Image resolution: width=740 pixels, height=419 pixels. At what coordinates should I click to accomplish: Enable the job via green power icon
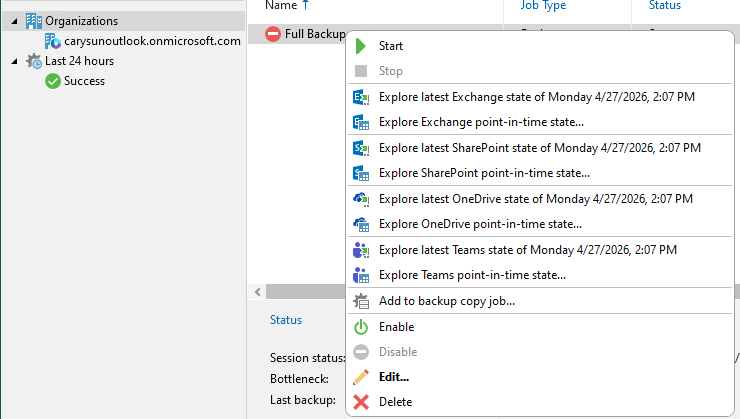(x=361, y=327)
